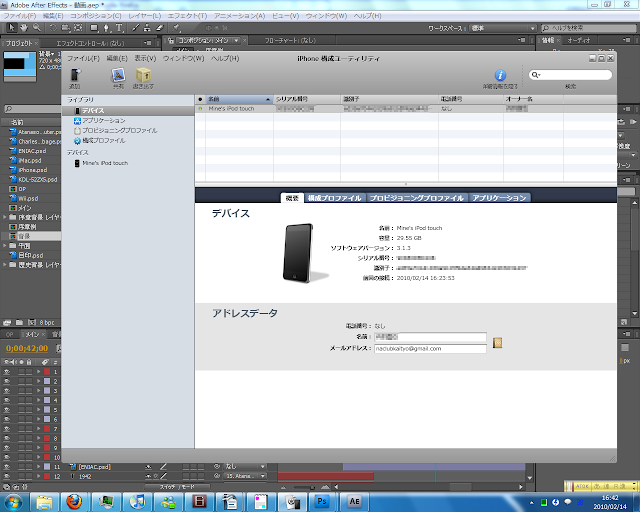Image resolution: width=640 pixels, height=512 pixels.
Task: Select the Clone Stamp tool in After Effects
Action: (x=147, y=28)
